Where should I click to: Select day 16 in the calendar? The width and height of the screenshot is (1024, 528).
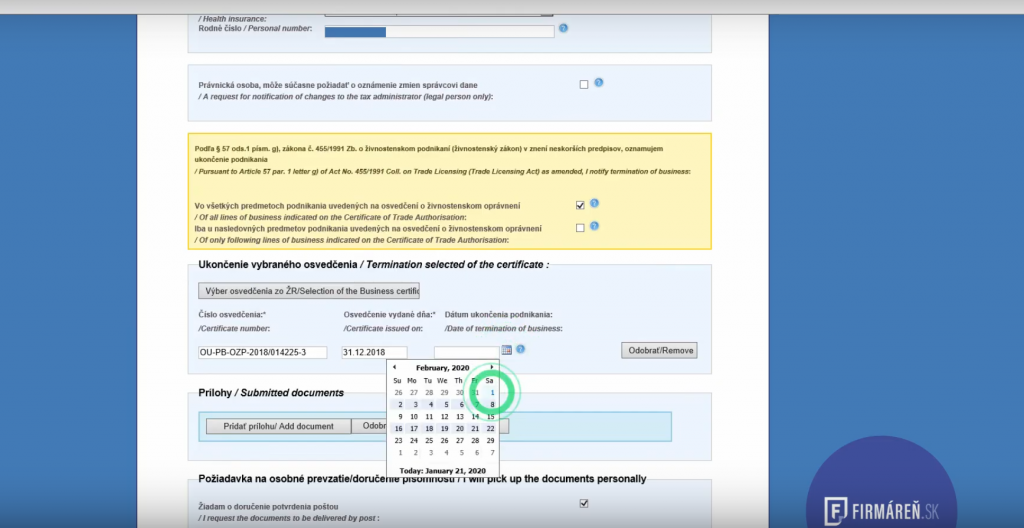click(399, 429)
